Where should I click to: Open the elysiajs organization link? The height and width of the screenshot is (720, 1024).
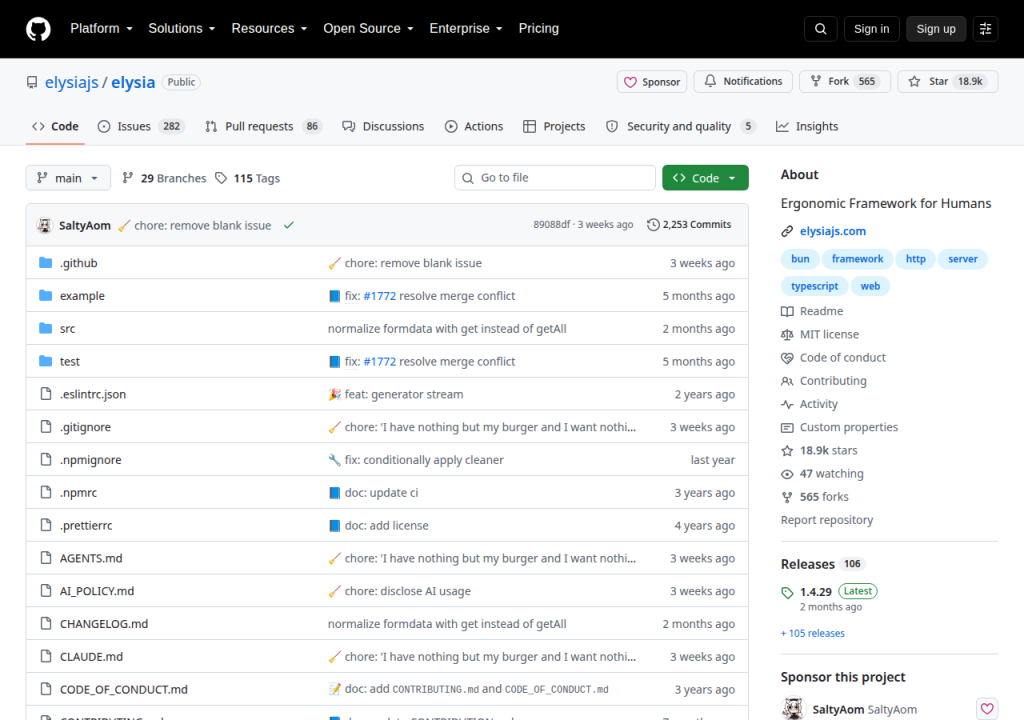click(x=71, y=82)
